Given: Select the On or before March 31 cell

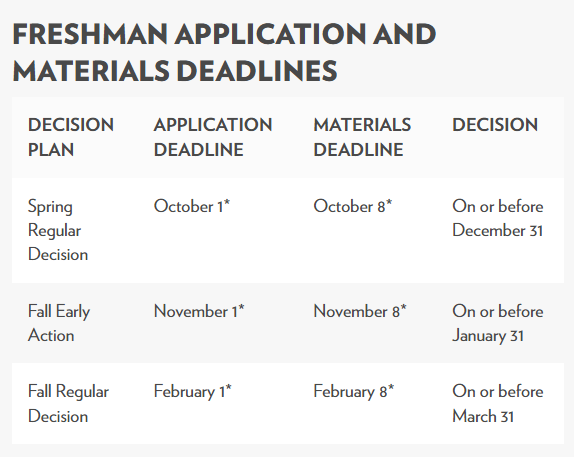Looking at the screenshot, I should 497,404.
